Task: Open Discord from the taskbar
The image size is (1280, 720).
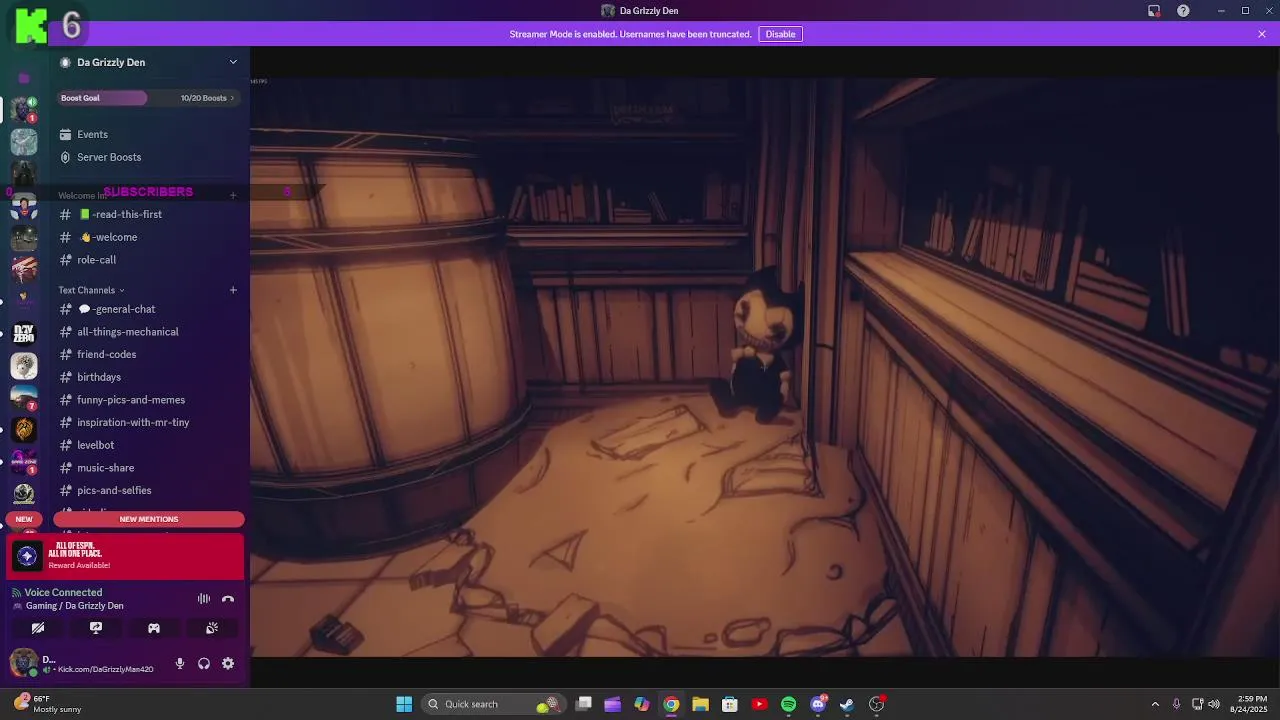Action: 818,704
